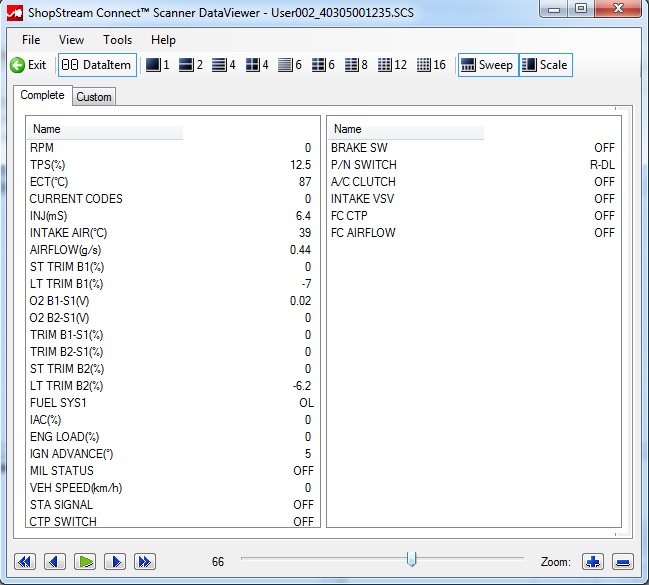Select the A/C CLUTCH row
The width and height of the screenshot is (649, 585).
[474, 182]
